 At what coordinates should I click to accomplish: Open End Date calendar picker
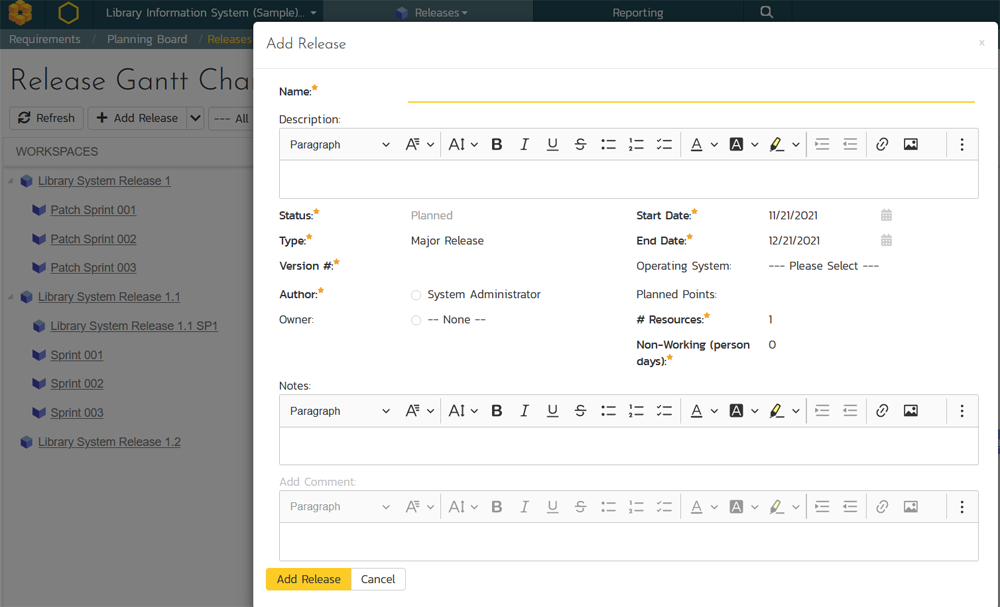886,240
